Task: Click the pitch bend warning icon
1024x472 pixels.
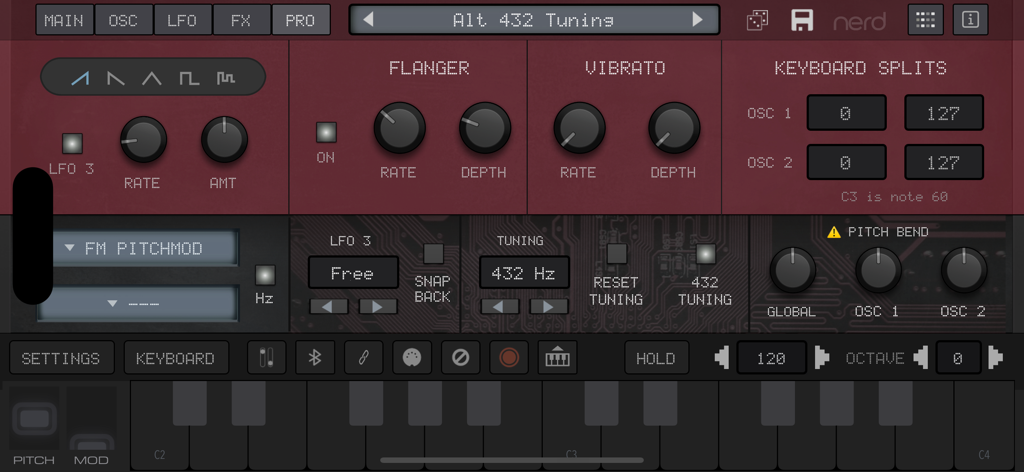Action: click(x=834, y=232)
